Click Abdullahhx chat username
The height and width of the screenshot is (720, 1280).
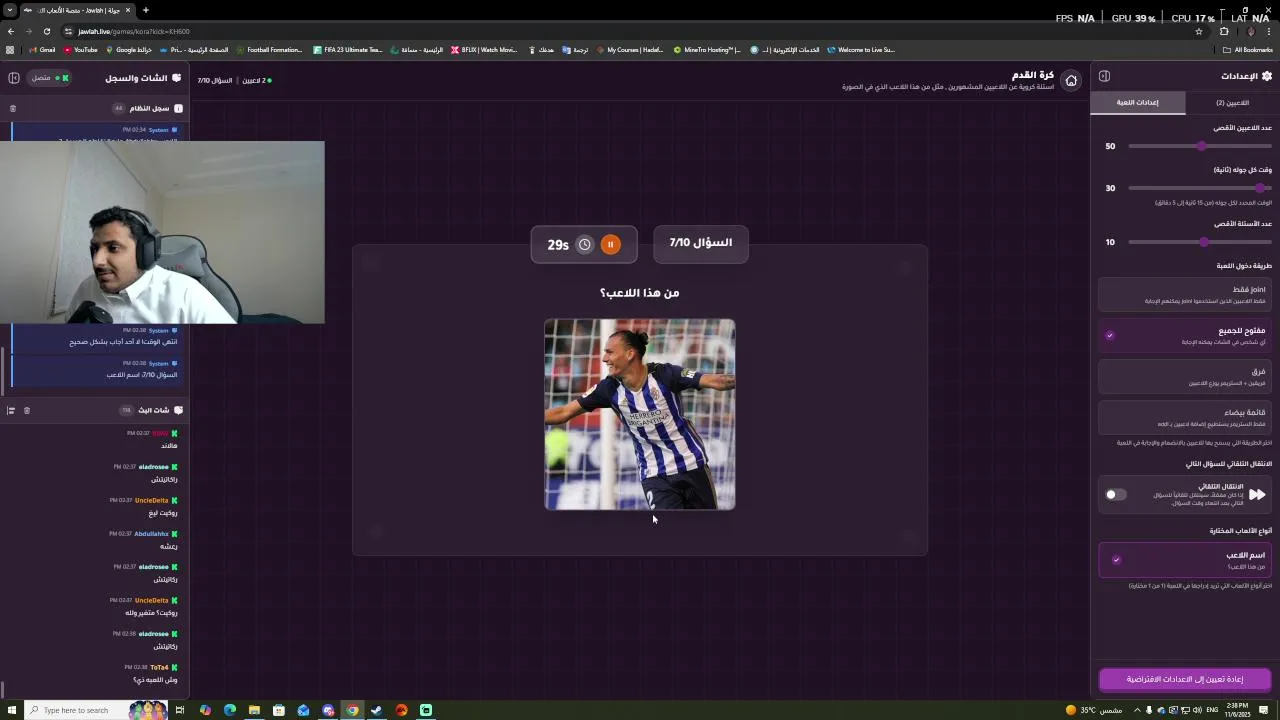point(151,534)
